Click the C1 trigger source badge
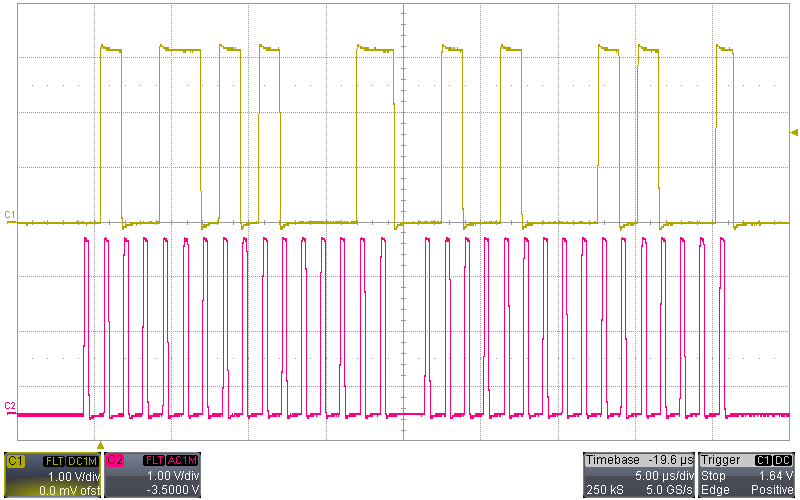This screenshot has width=800, height=500. click(763, 461)
